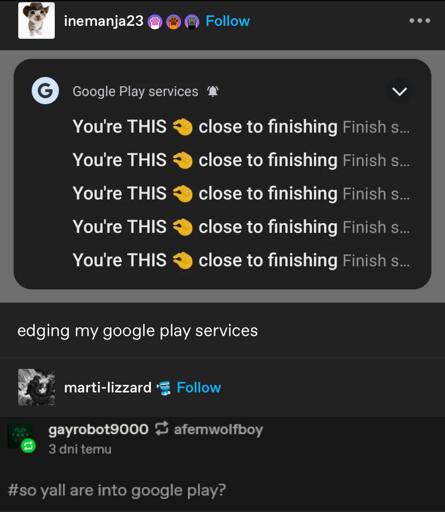Open the last "You're THIS close" notification

tap(241, 260)
